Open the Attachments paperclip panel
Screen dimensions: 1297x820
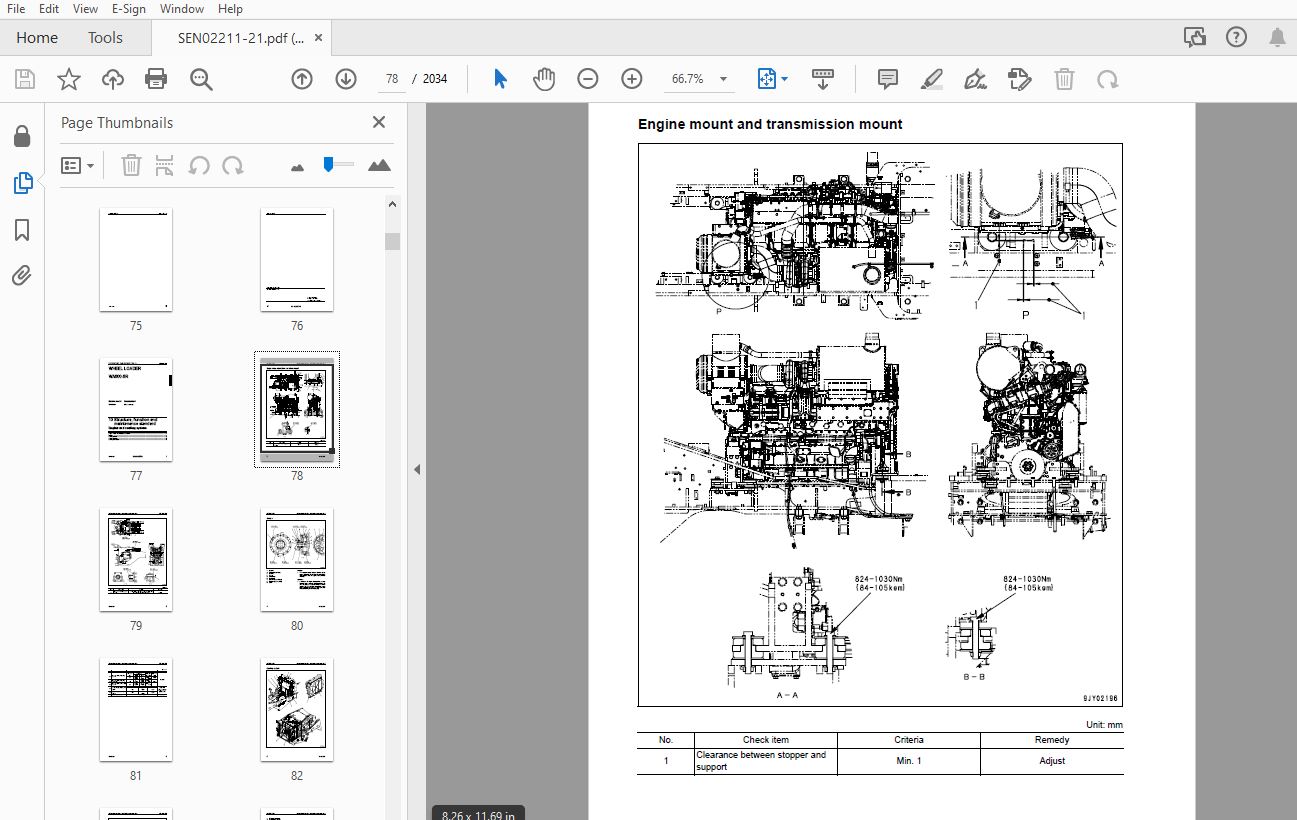22,275
